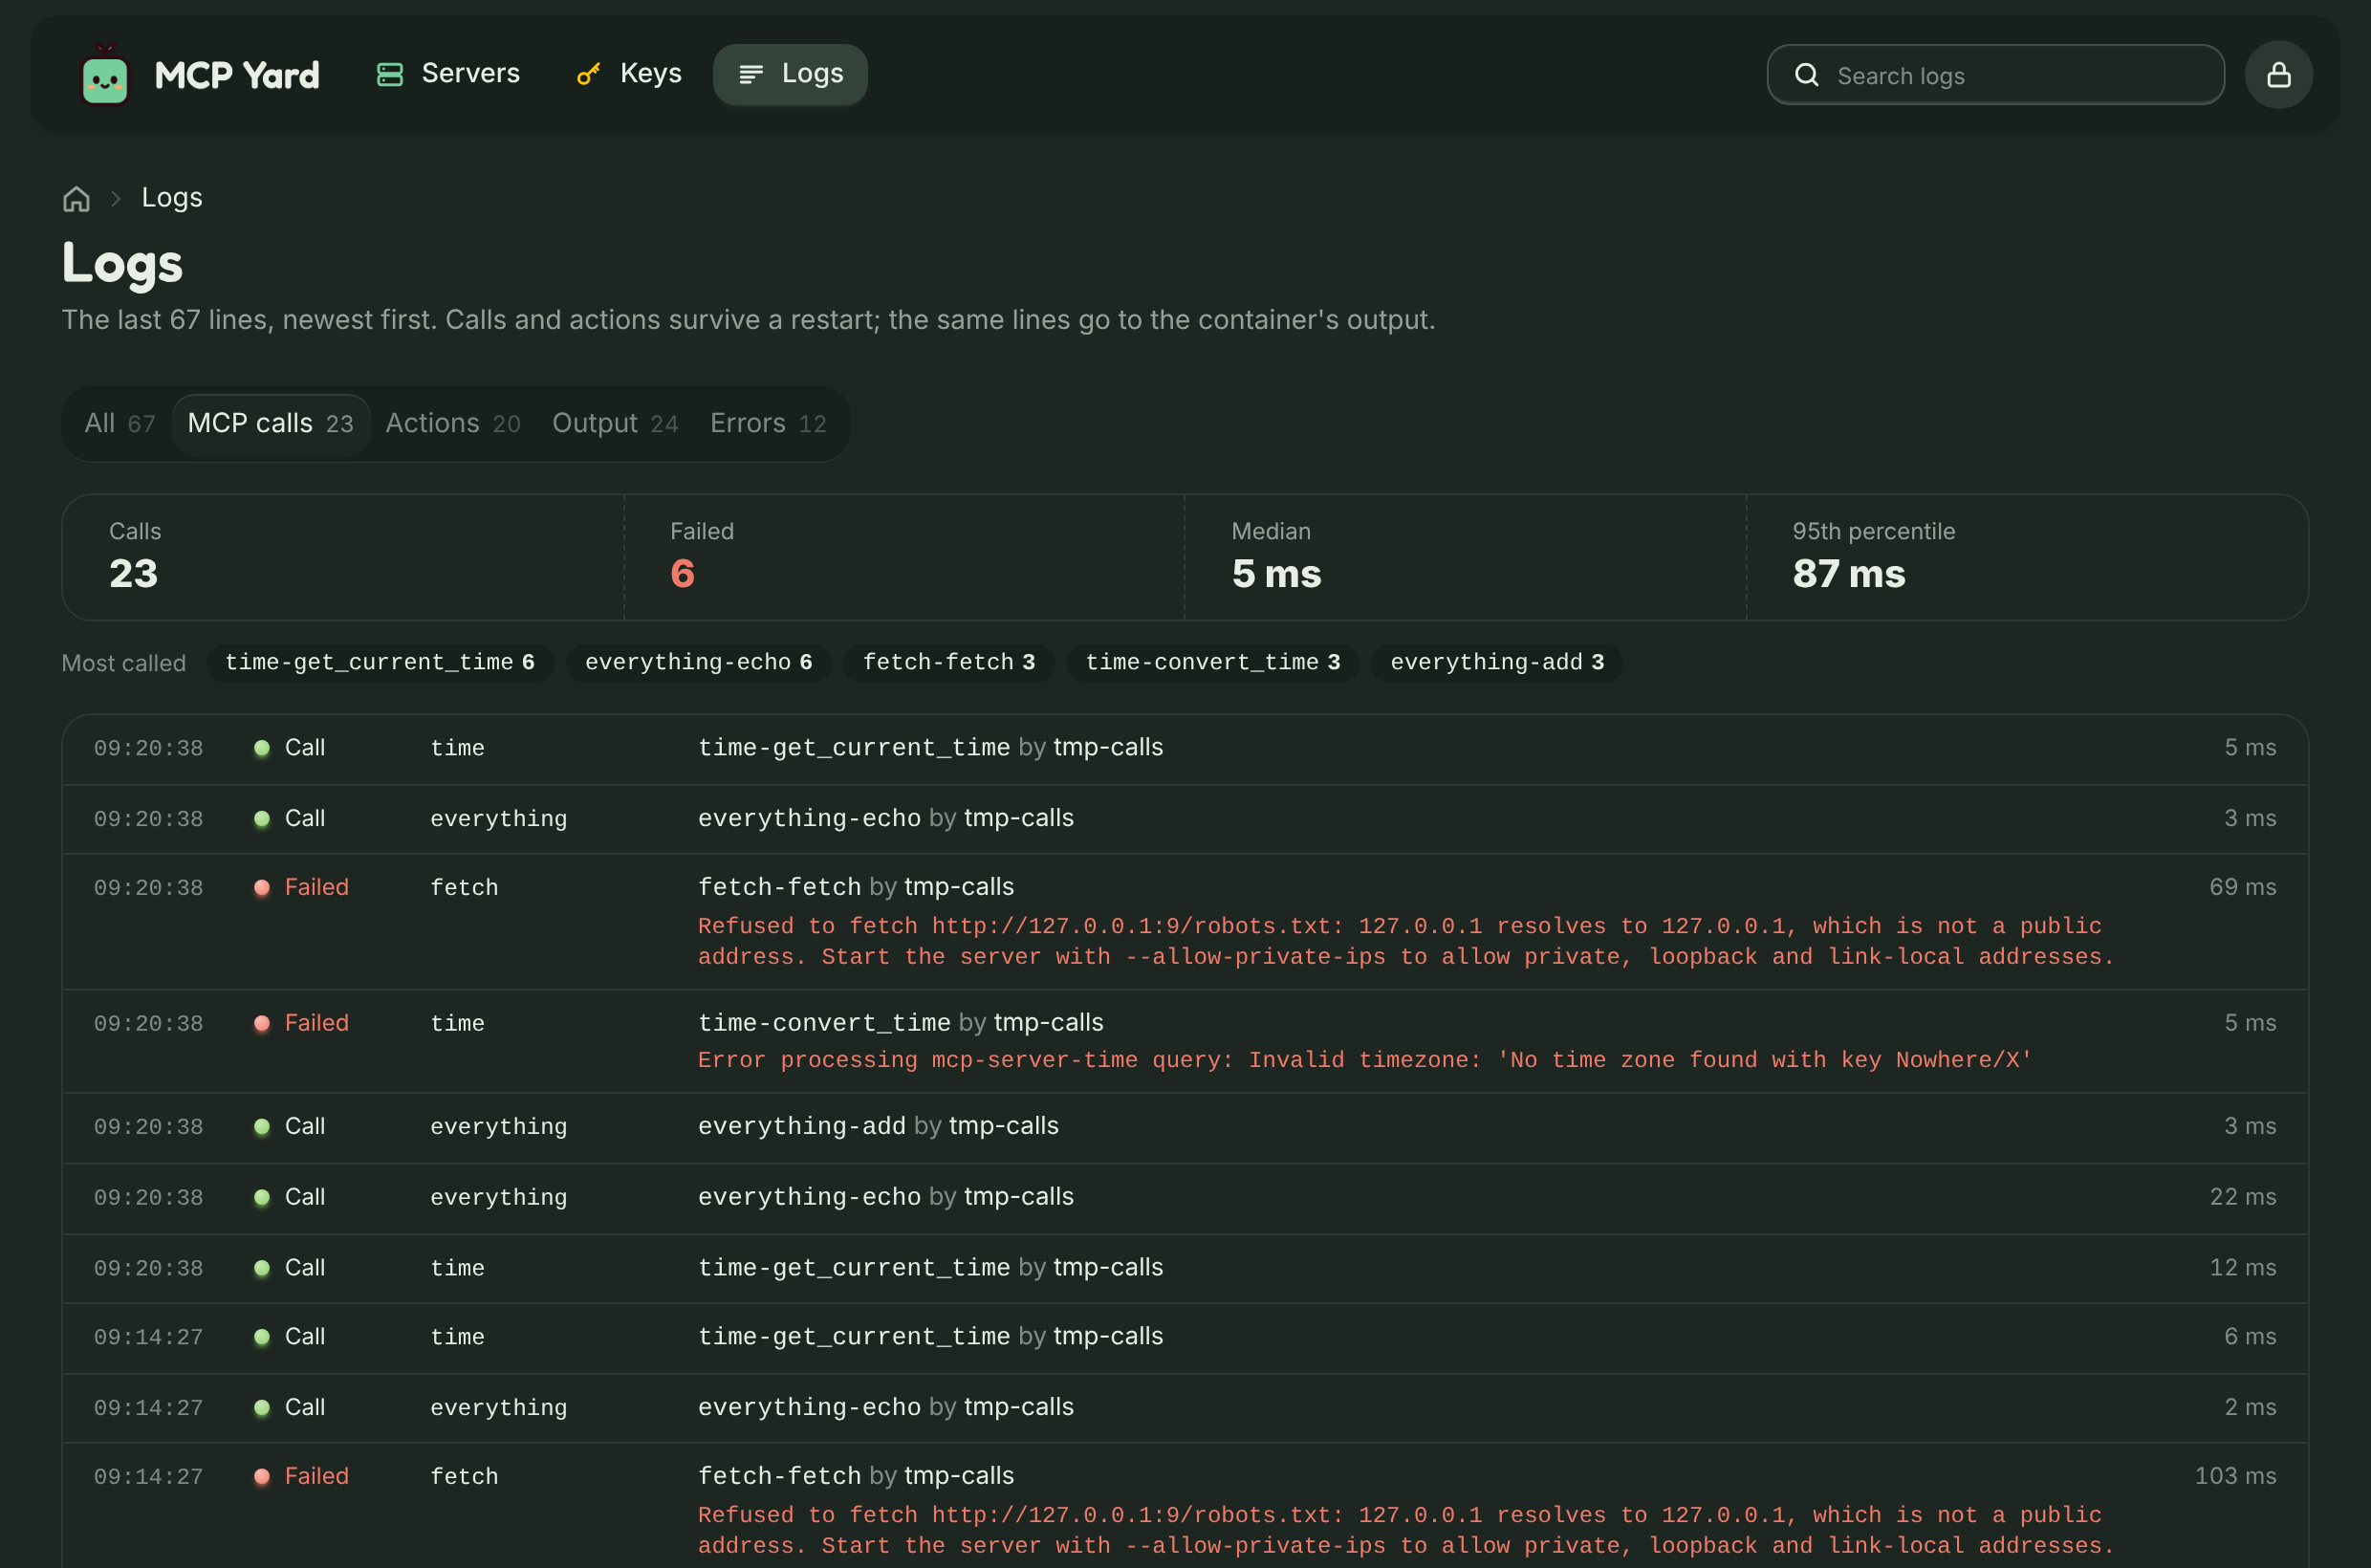This screenshot has height=1568, width=2371.
Task: Click the Logs lines icon
Action: tap(751, 75)
